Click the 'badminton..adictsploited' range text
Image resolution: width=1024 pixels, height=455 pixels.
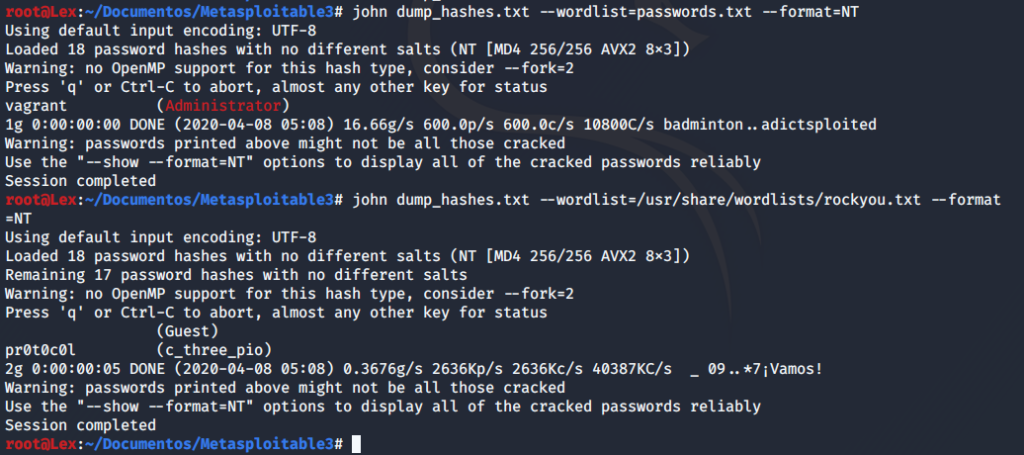[770, 124]
